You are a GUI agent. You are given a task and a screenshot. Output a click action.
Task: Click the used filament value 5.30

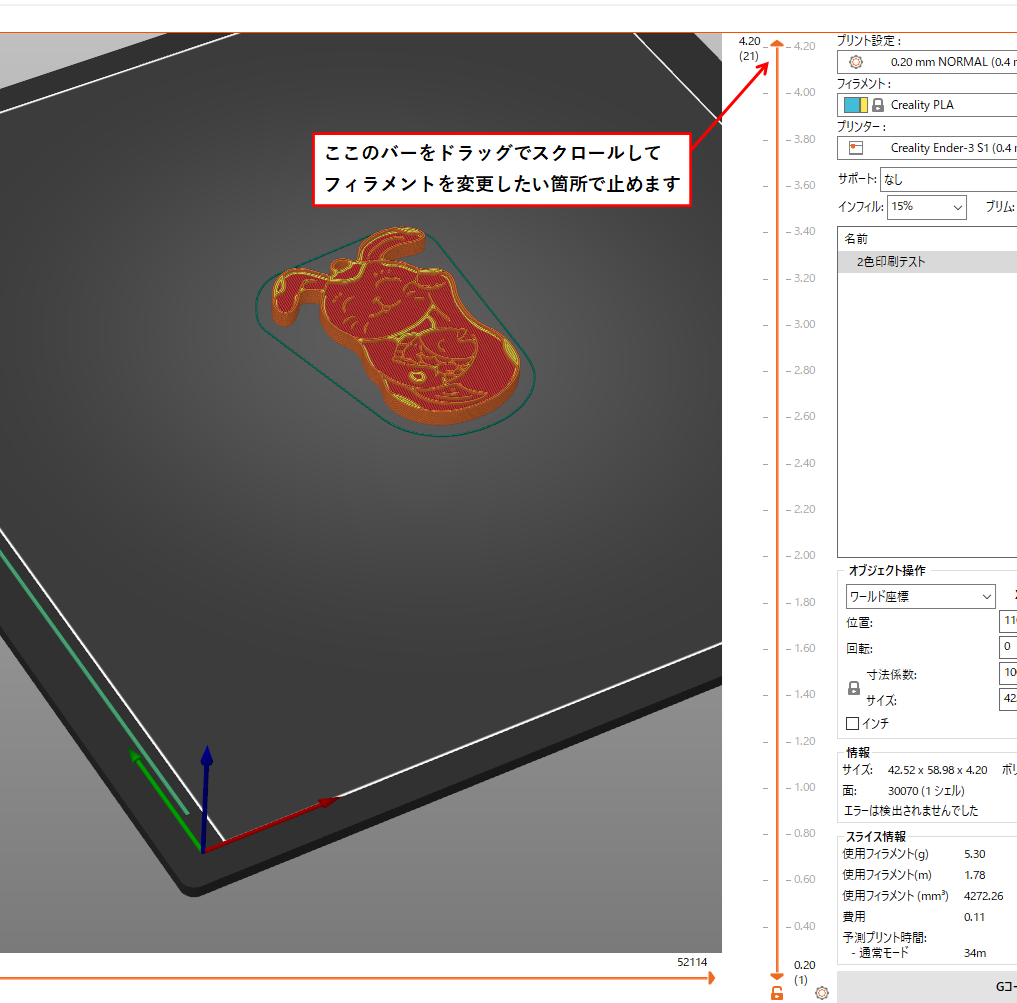point(974,854)
